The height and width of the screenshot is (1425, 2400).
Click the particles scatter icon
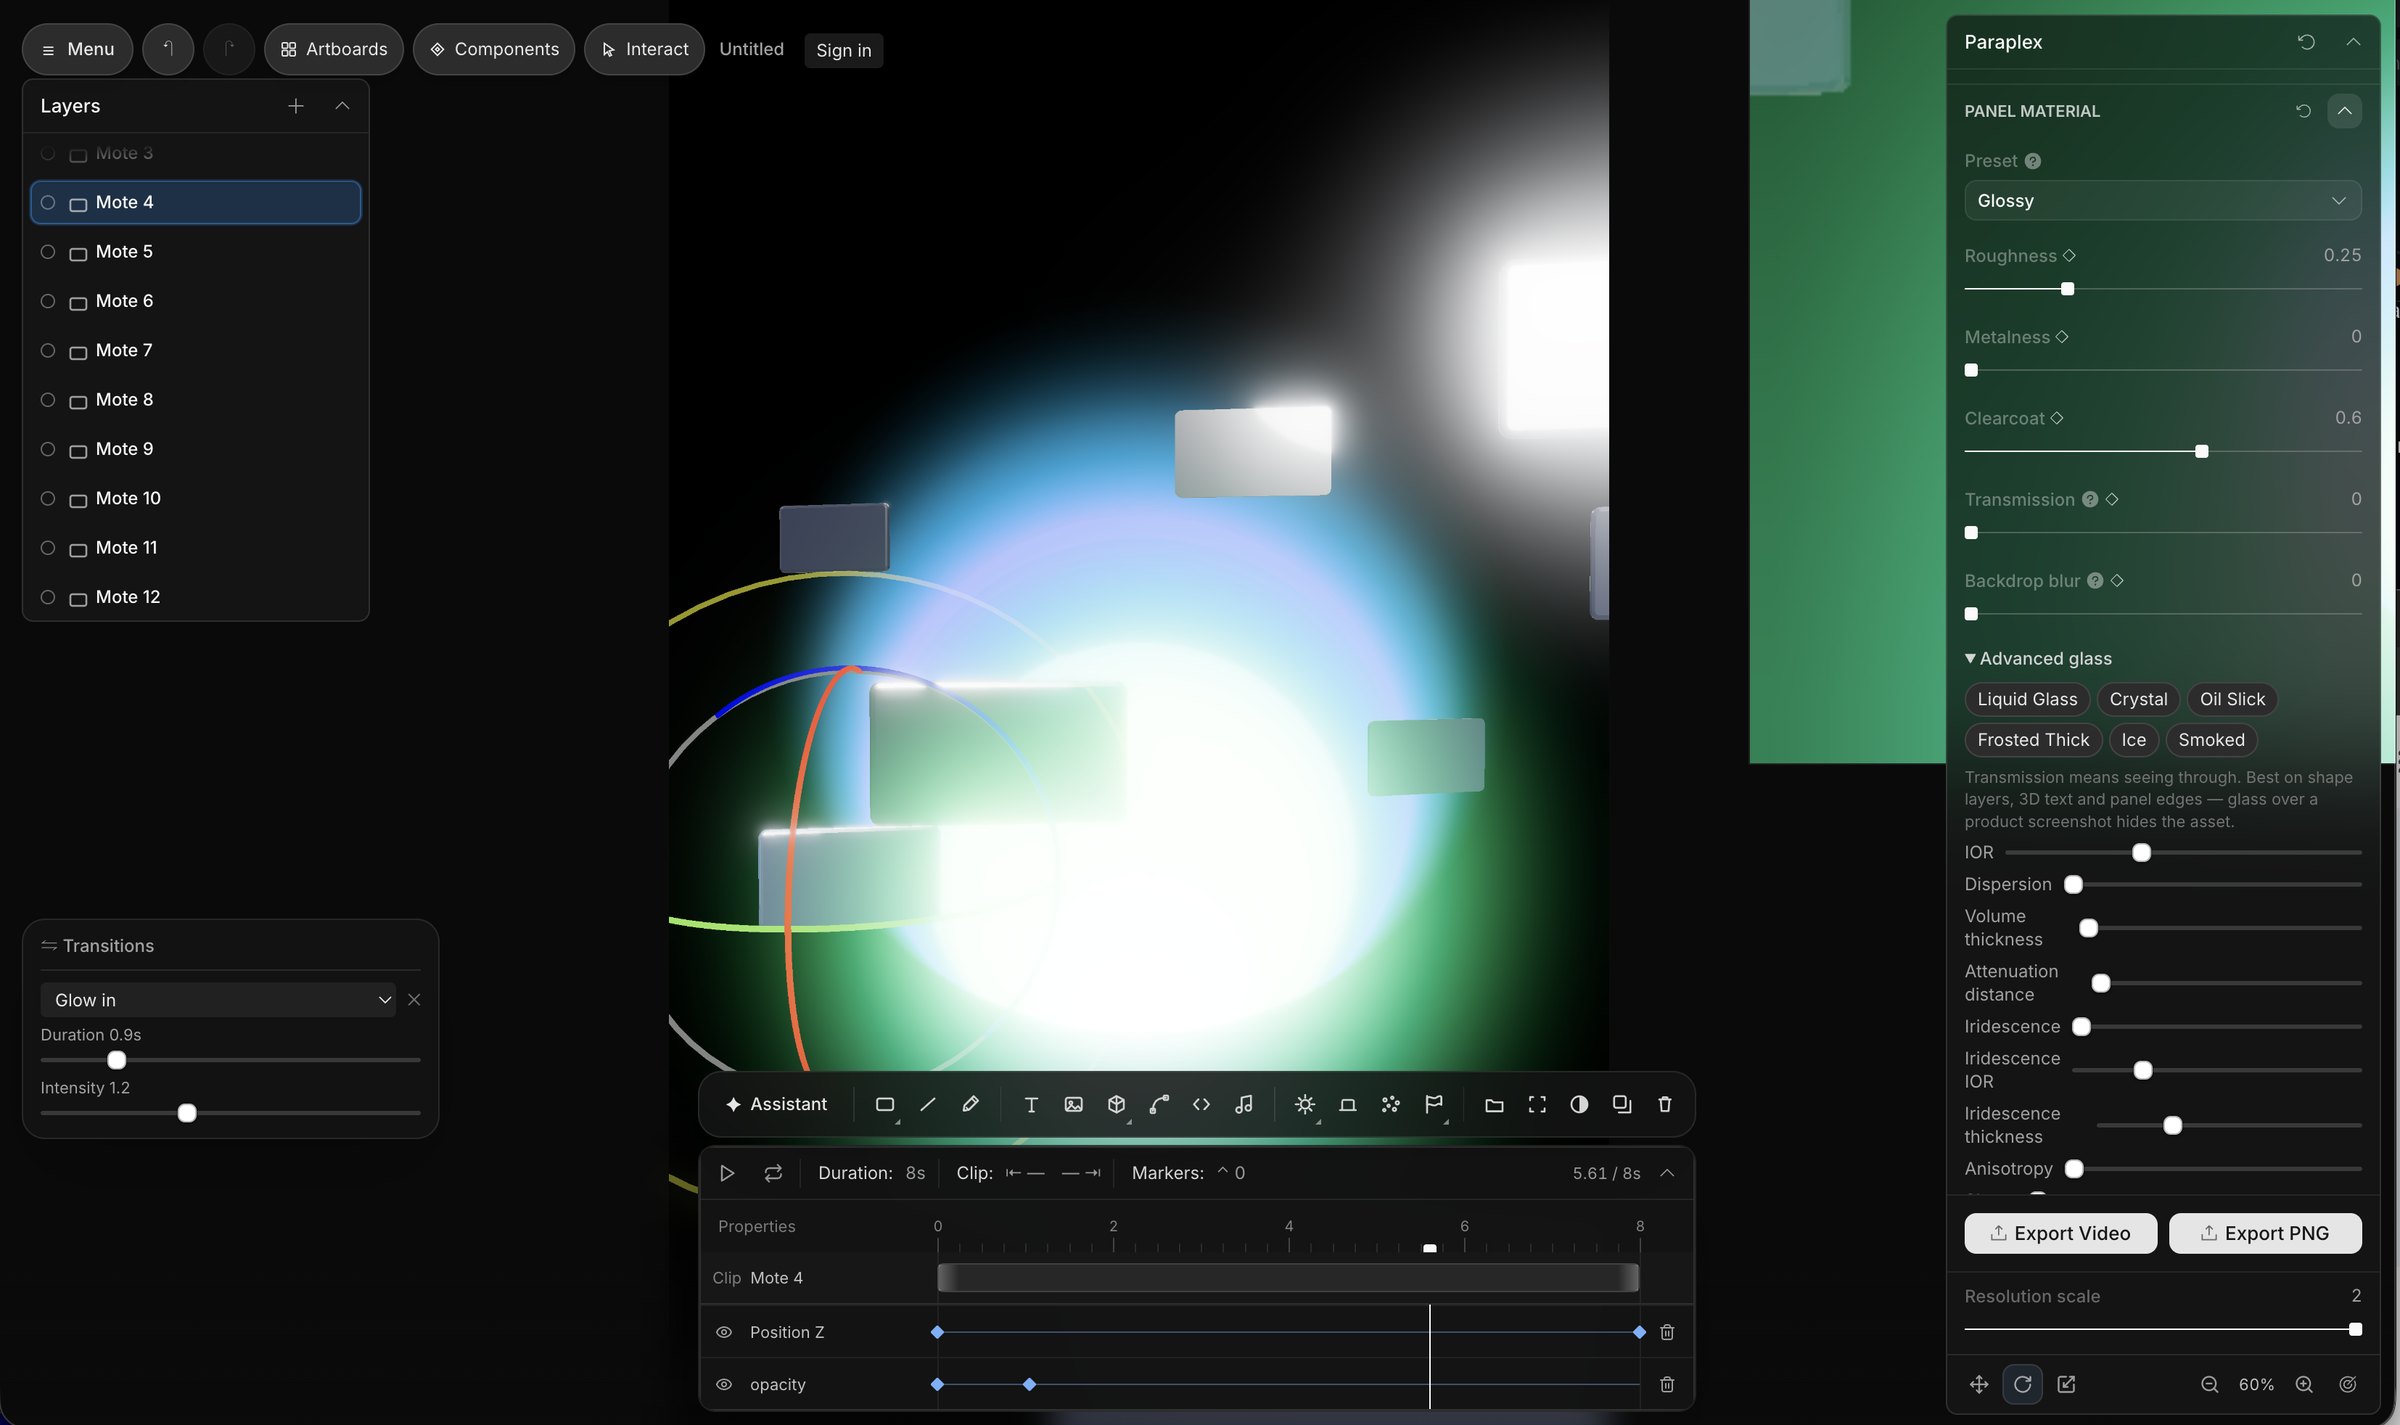[x=1390, y=1104]
